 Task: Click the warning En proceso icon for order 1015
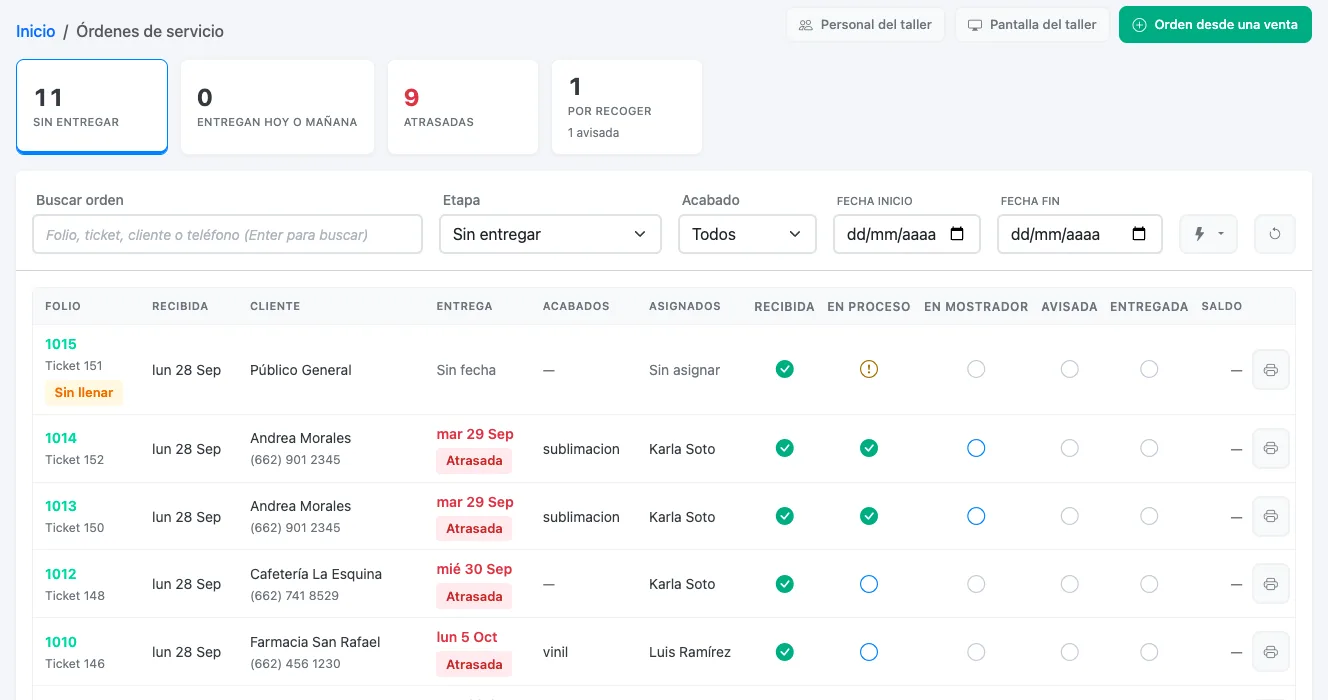tap(869, 369)
